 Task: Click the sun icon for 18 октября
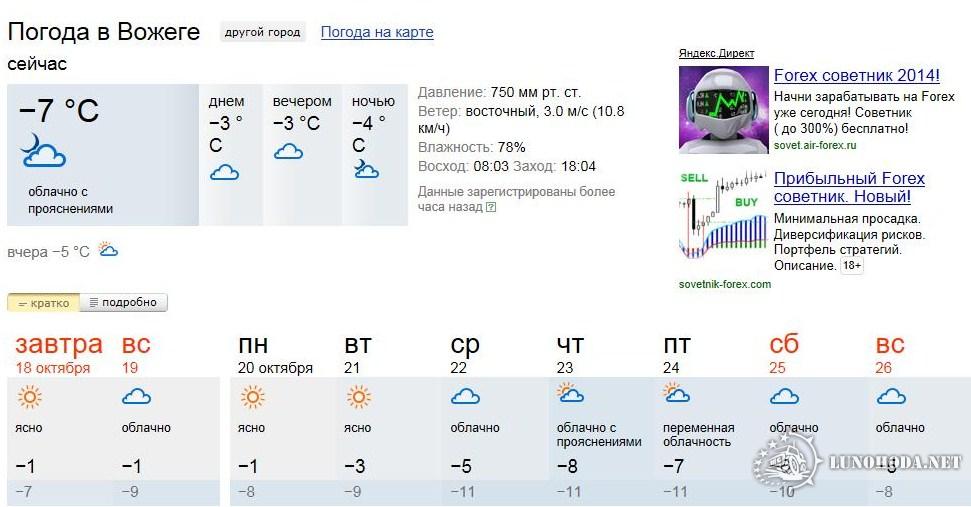point(30,397)
